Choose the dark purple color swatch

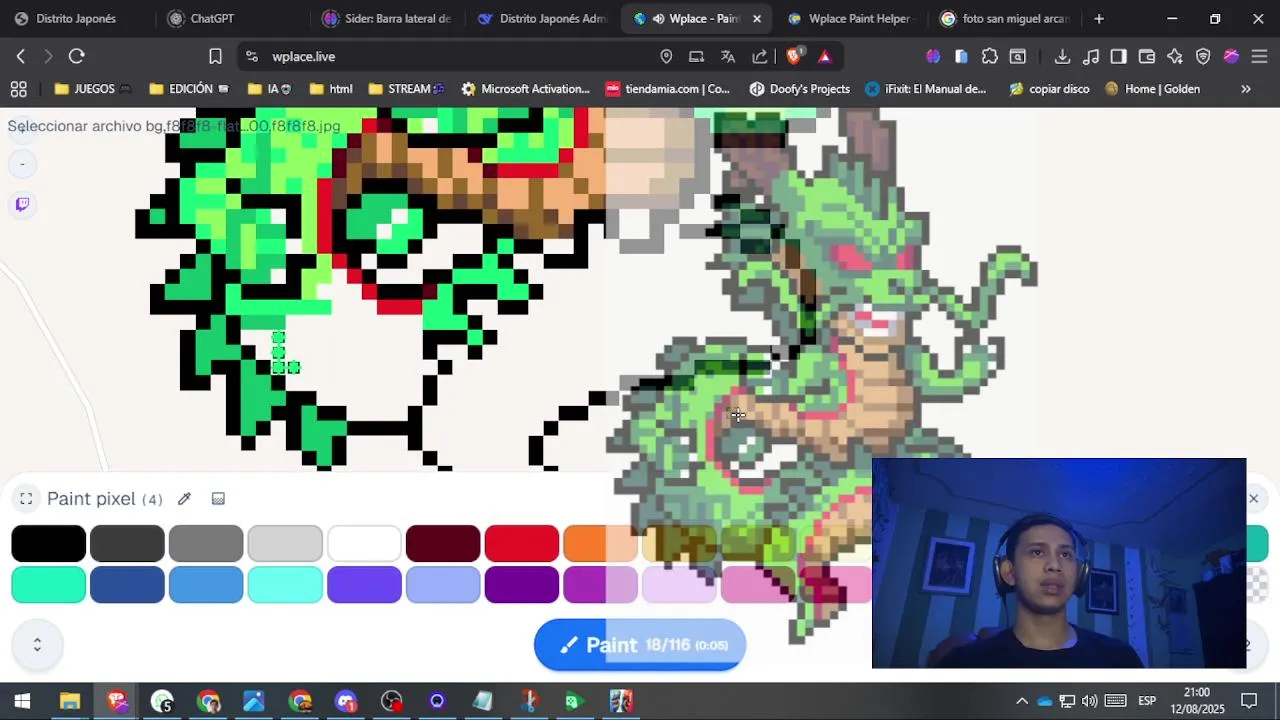point(522,585)
